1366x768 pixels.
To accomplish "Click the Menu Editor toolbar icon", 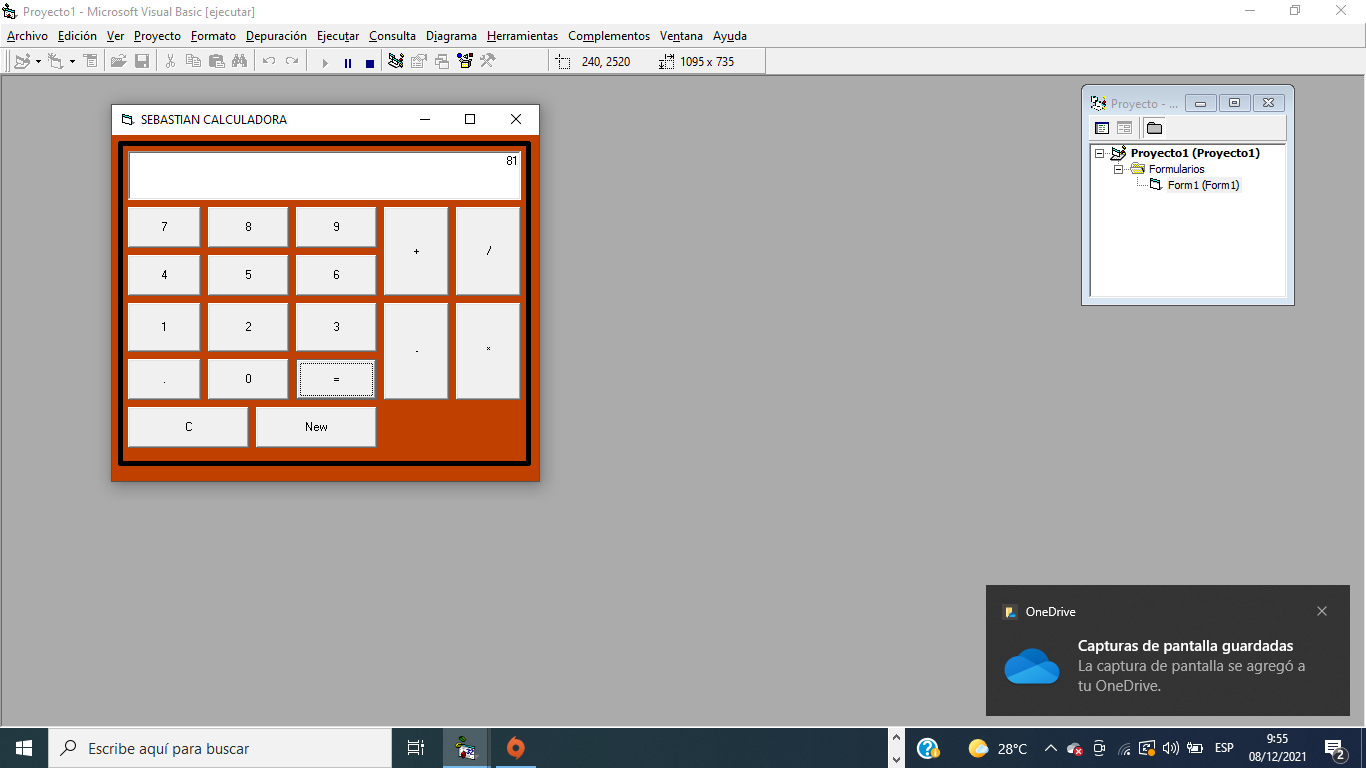I will click(x=90, y=61).
